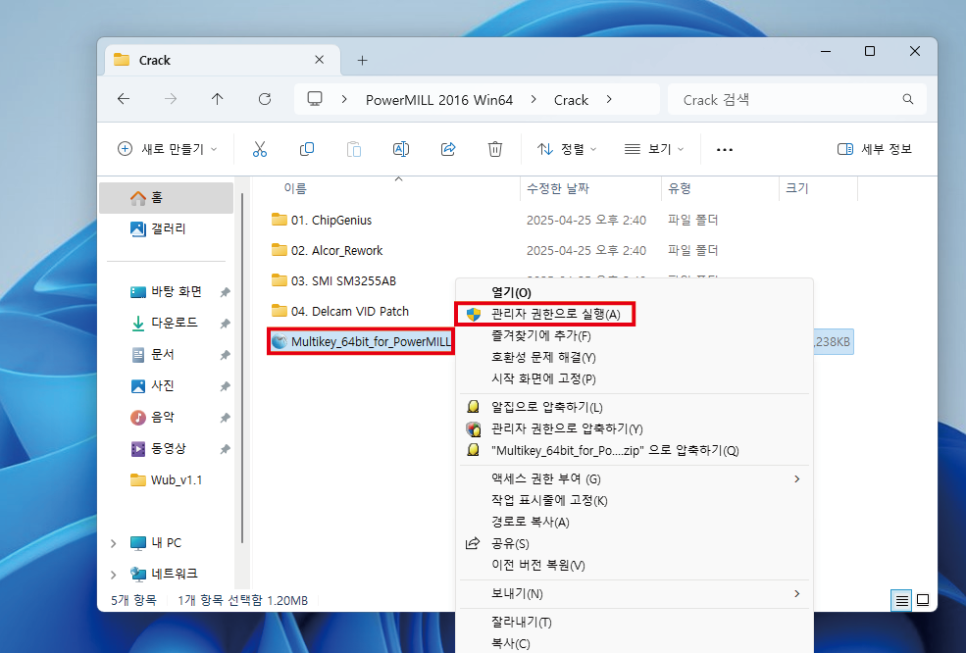Open 홈 in the sidebar

166,198
